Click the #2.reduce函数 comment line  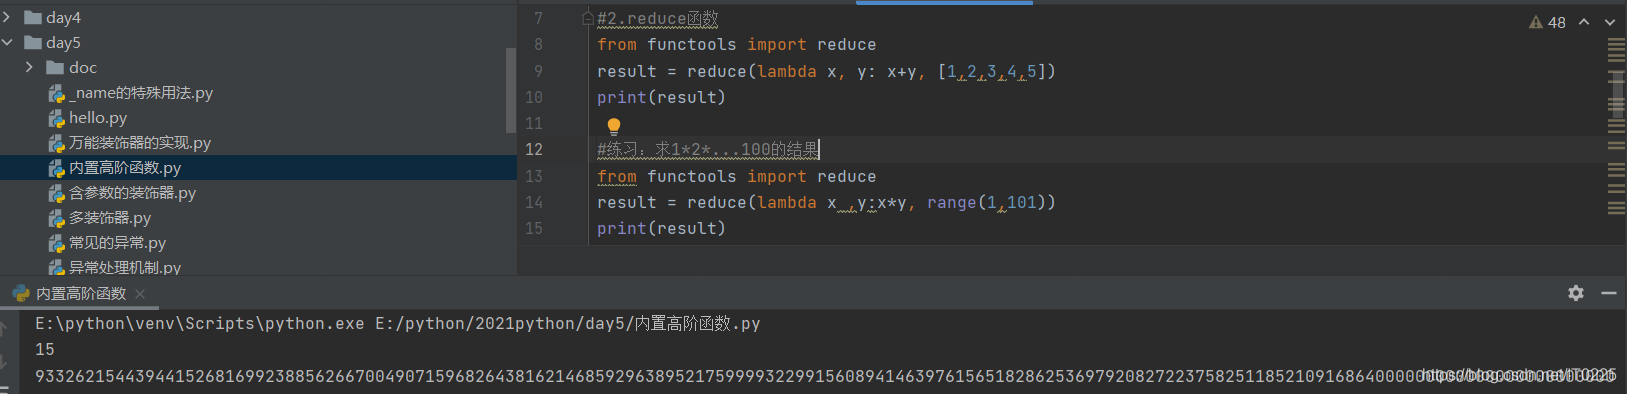657,18
